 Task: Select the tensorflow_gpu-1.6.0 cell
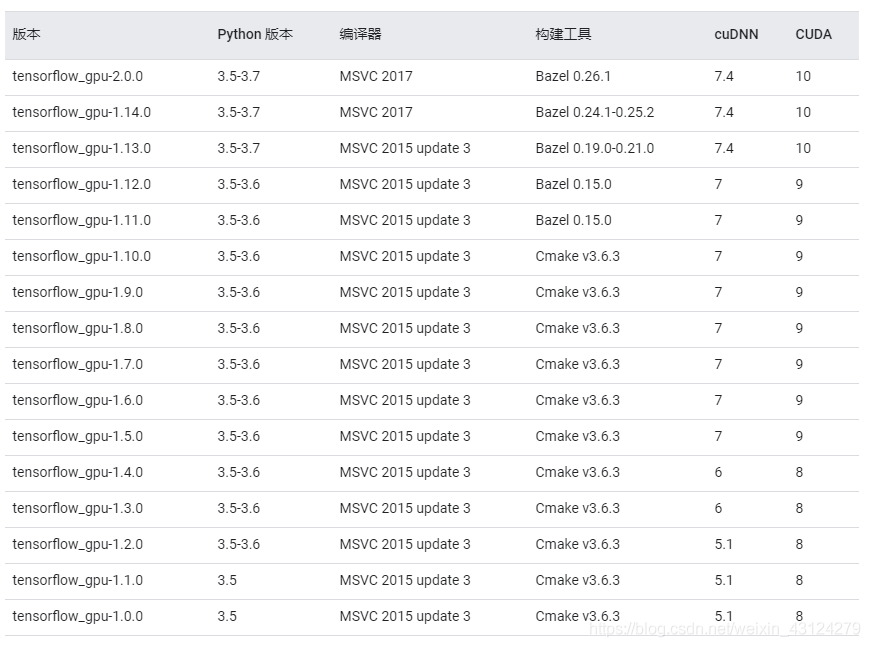coord(78,401)
